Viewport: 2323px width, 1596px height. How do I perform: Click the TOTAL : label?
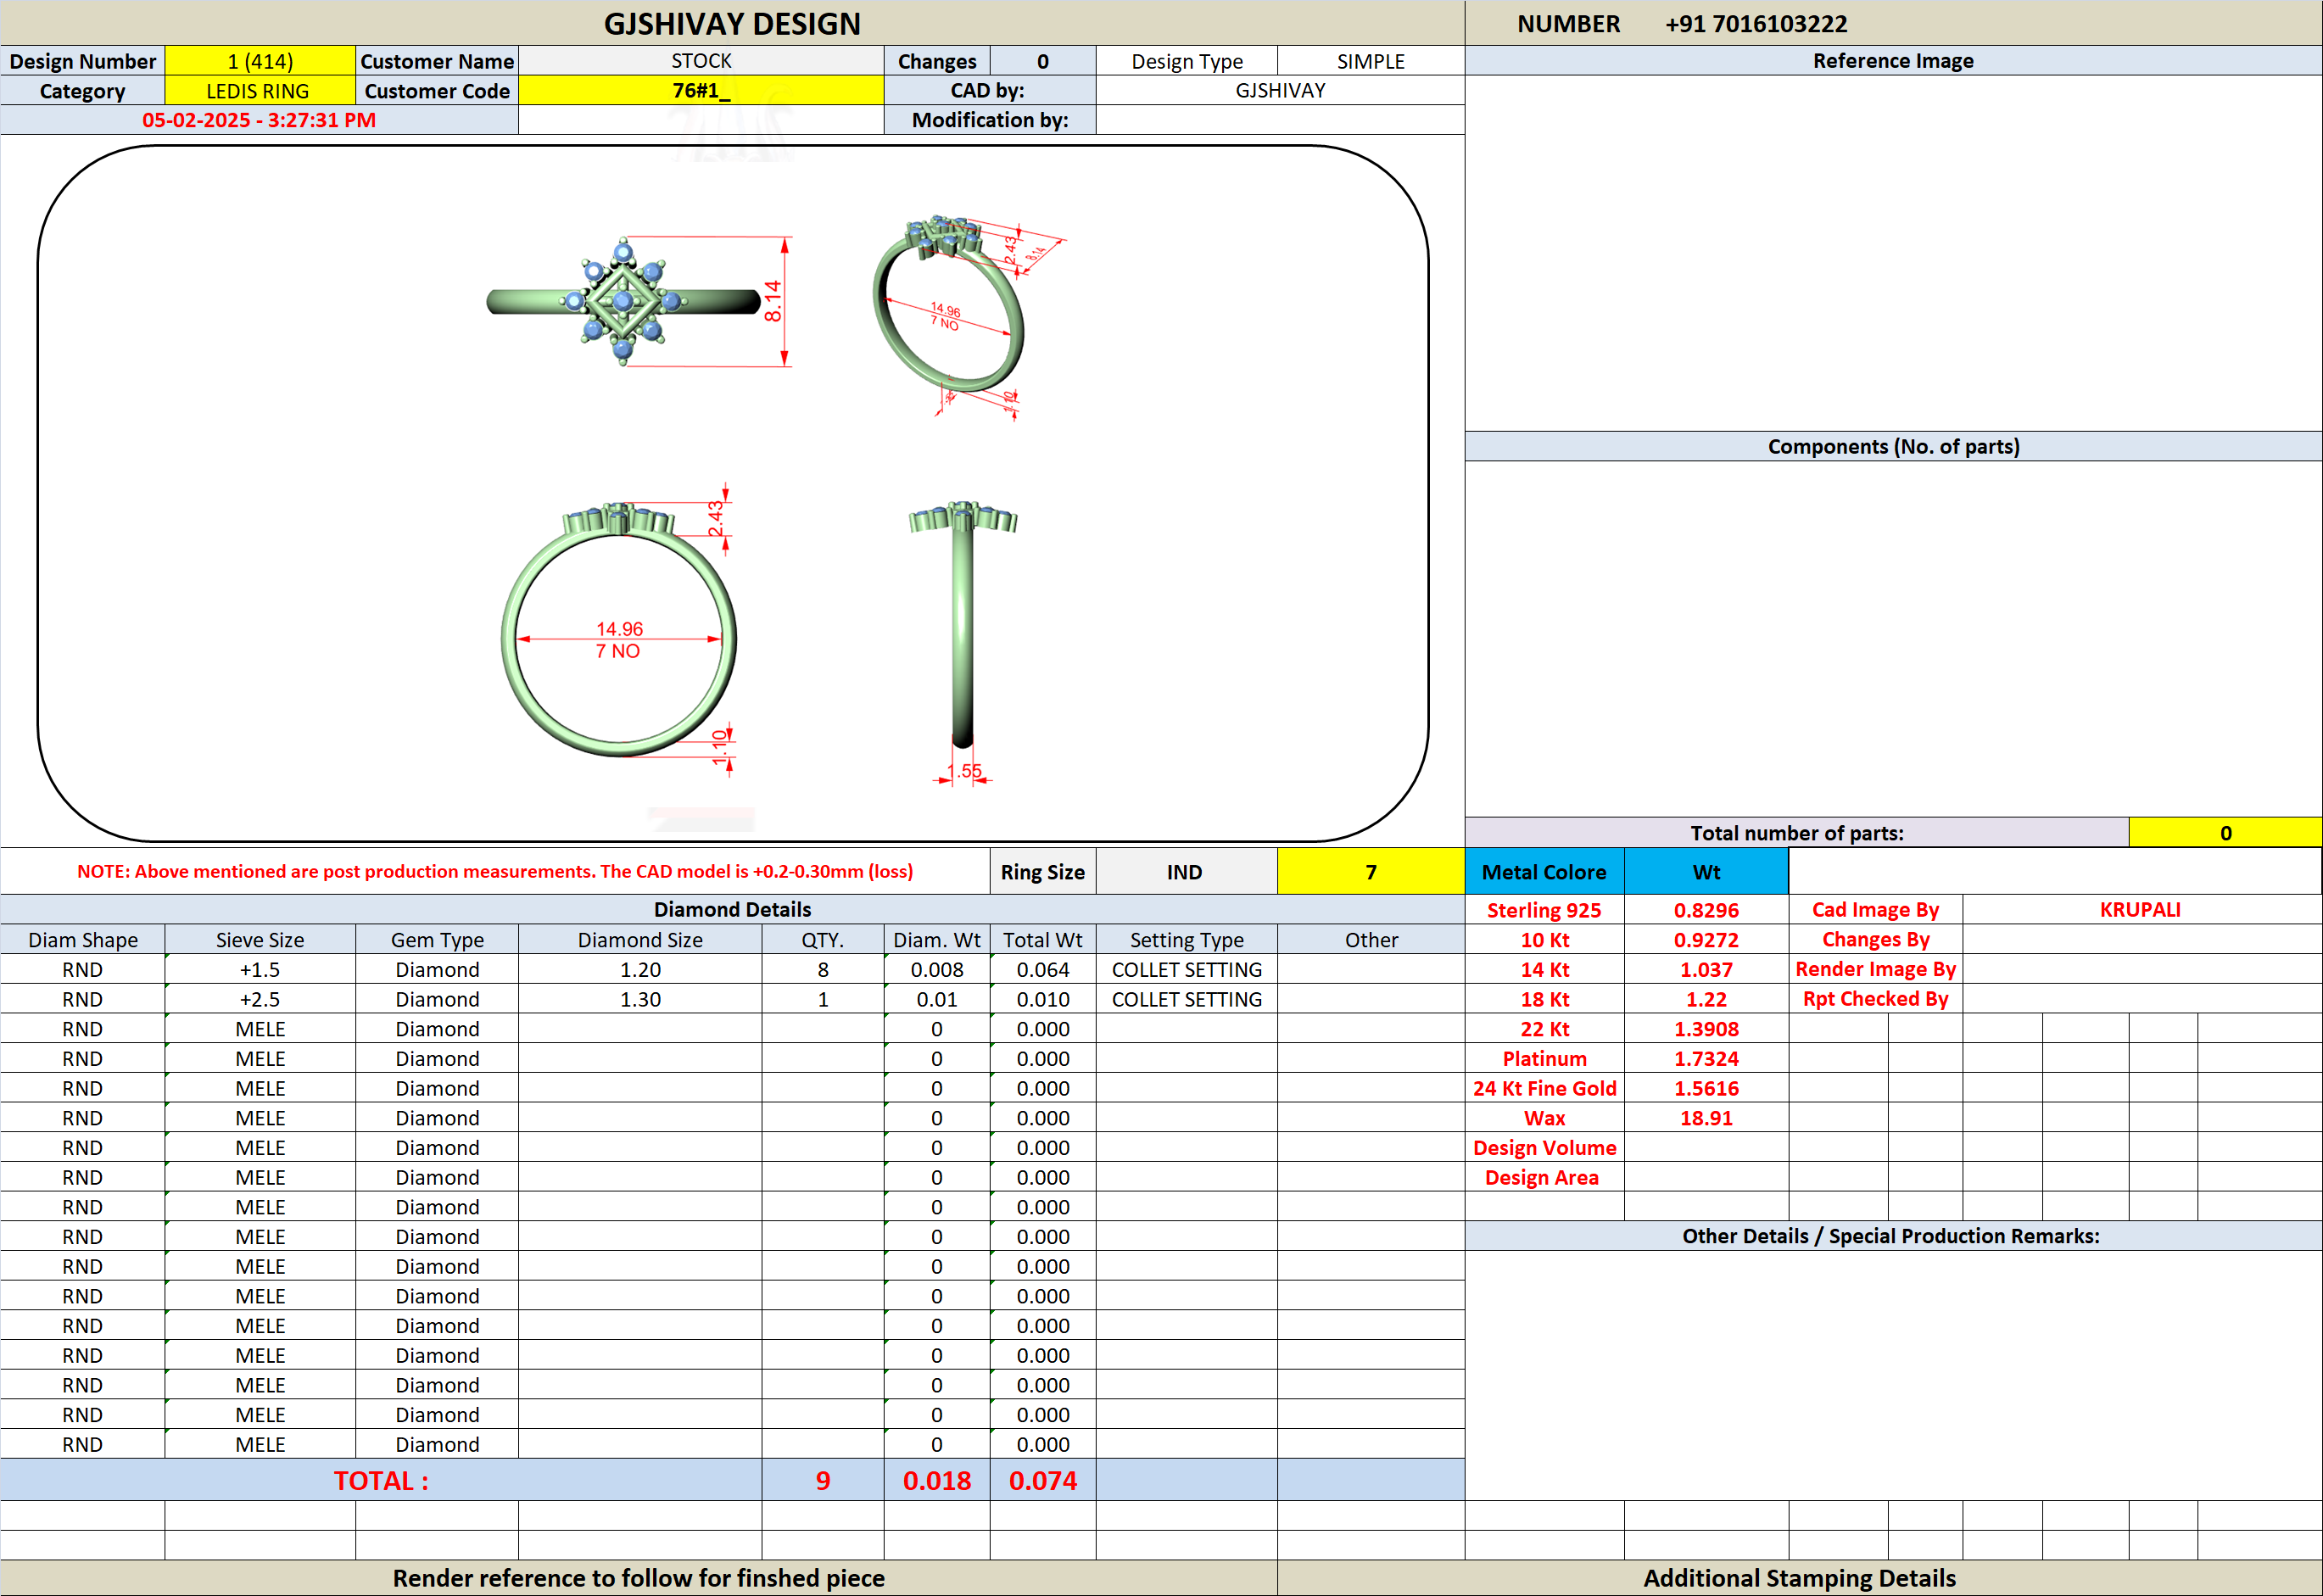(x=381, y=1480)
